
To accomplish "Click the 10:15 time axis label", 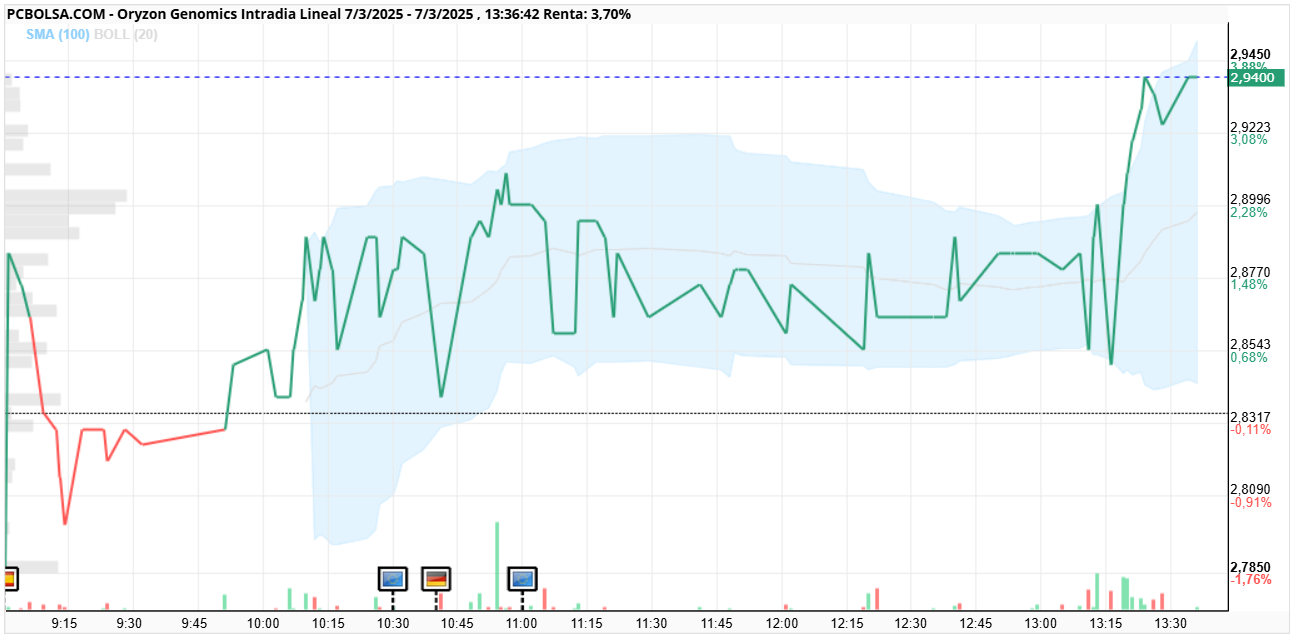I will pyautogui.click(x=328, y=623).
